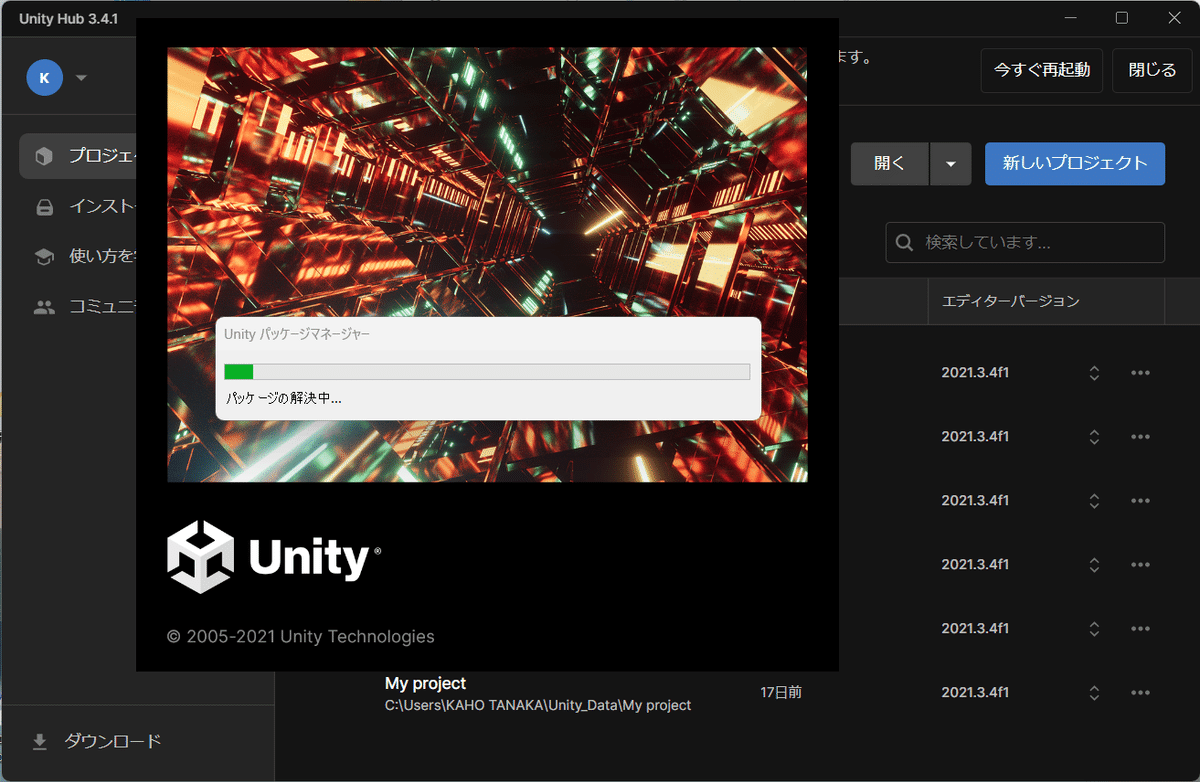Click the 検索しています search field
This screenshot has width=1200, height=782.
1000,242
